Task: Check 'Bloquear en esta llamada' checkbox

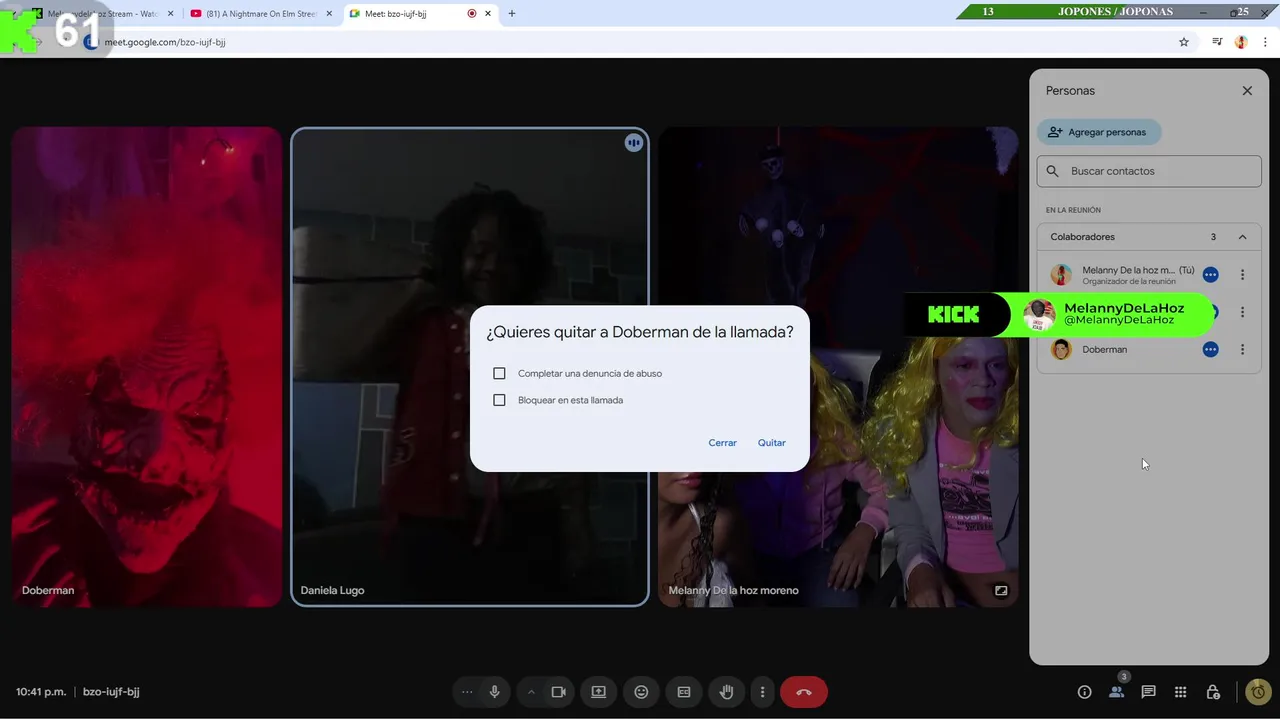Action: (x=499, y=400)
